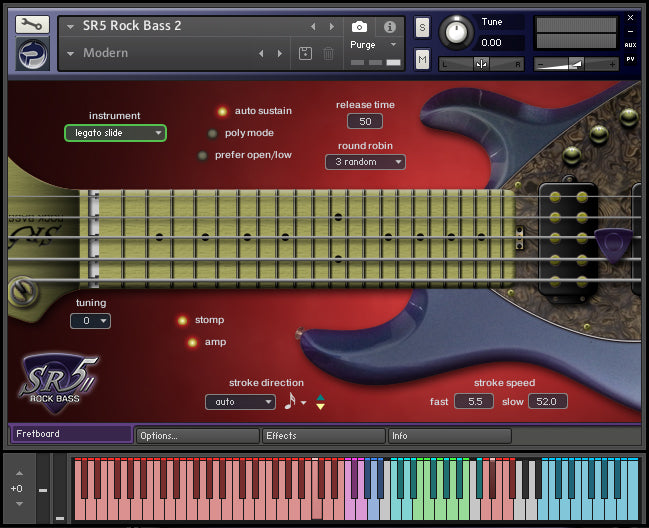The image size is (649, 528).
Task: Click the save snapshot icon
Action: 305,53
